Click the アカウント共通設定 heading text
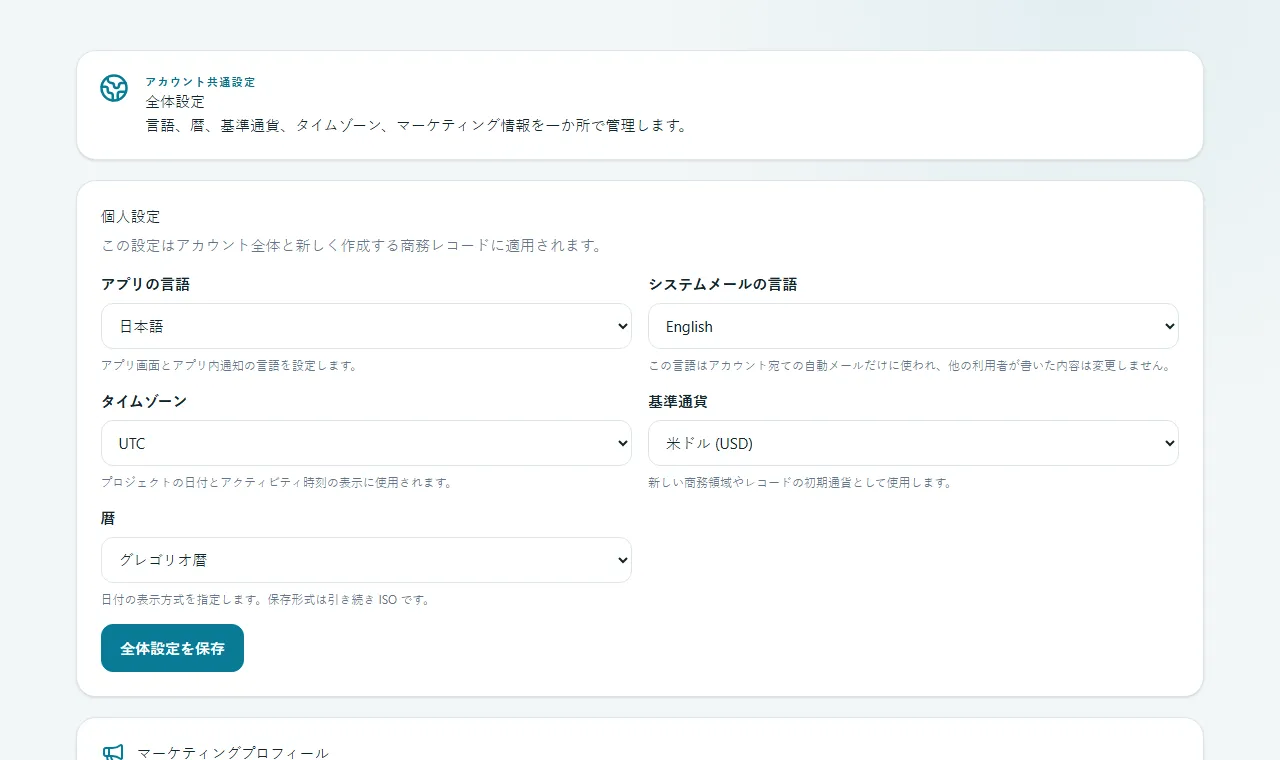This screenshot has width=1280, height=760. [x=200, y=82]
